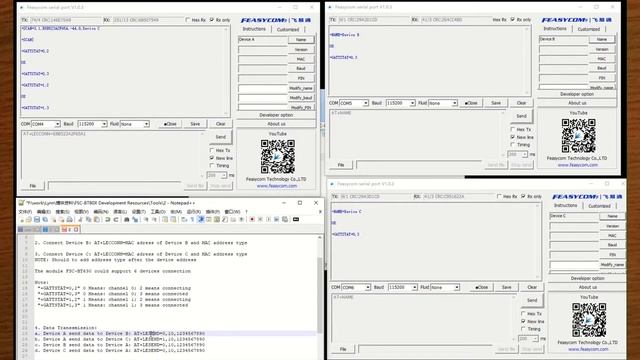Open the COM5 port dropdown in Device B window
The width and height of the screenshot is (640, 360).
pyautogui.click(x=366, y=103)
